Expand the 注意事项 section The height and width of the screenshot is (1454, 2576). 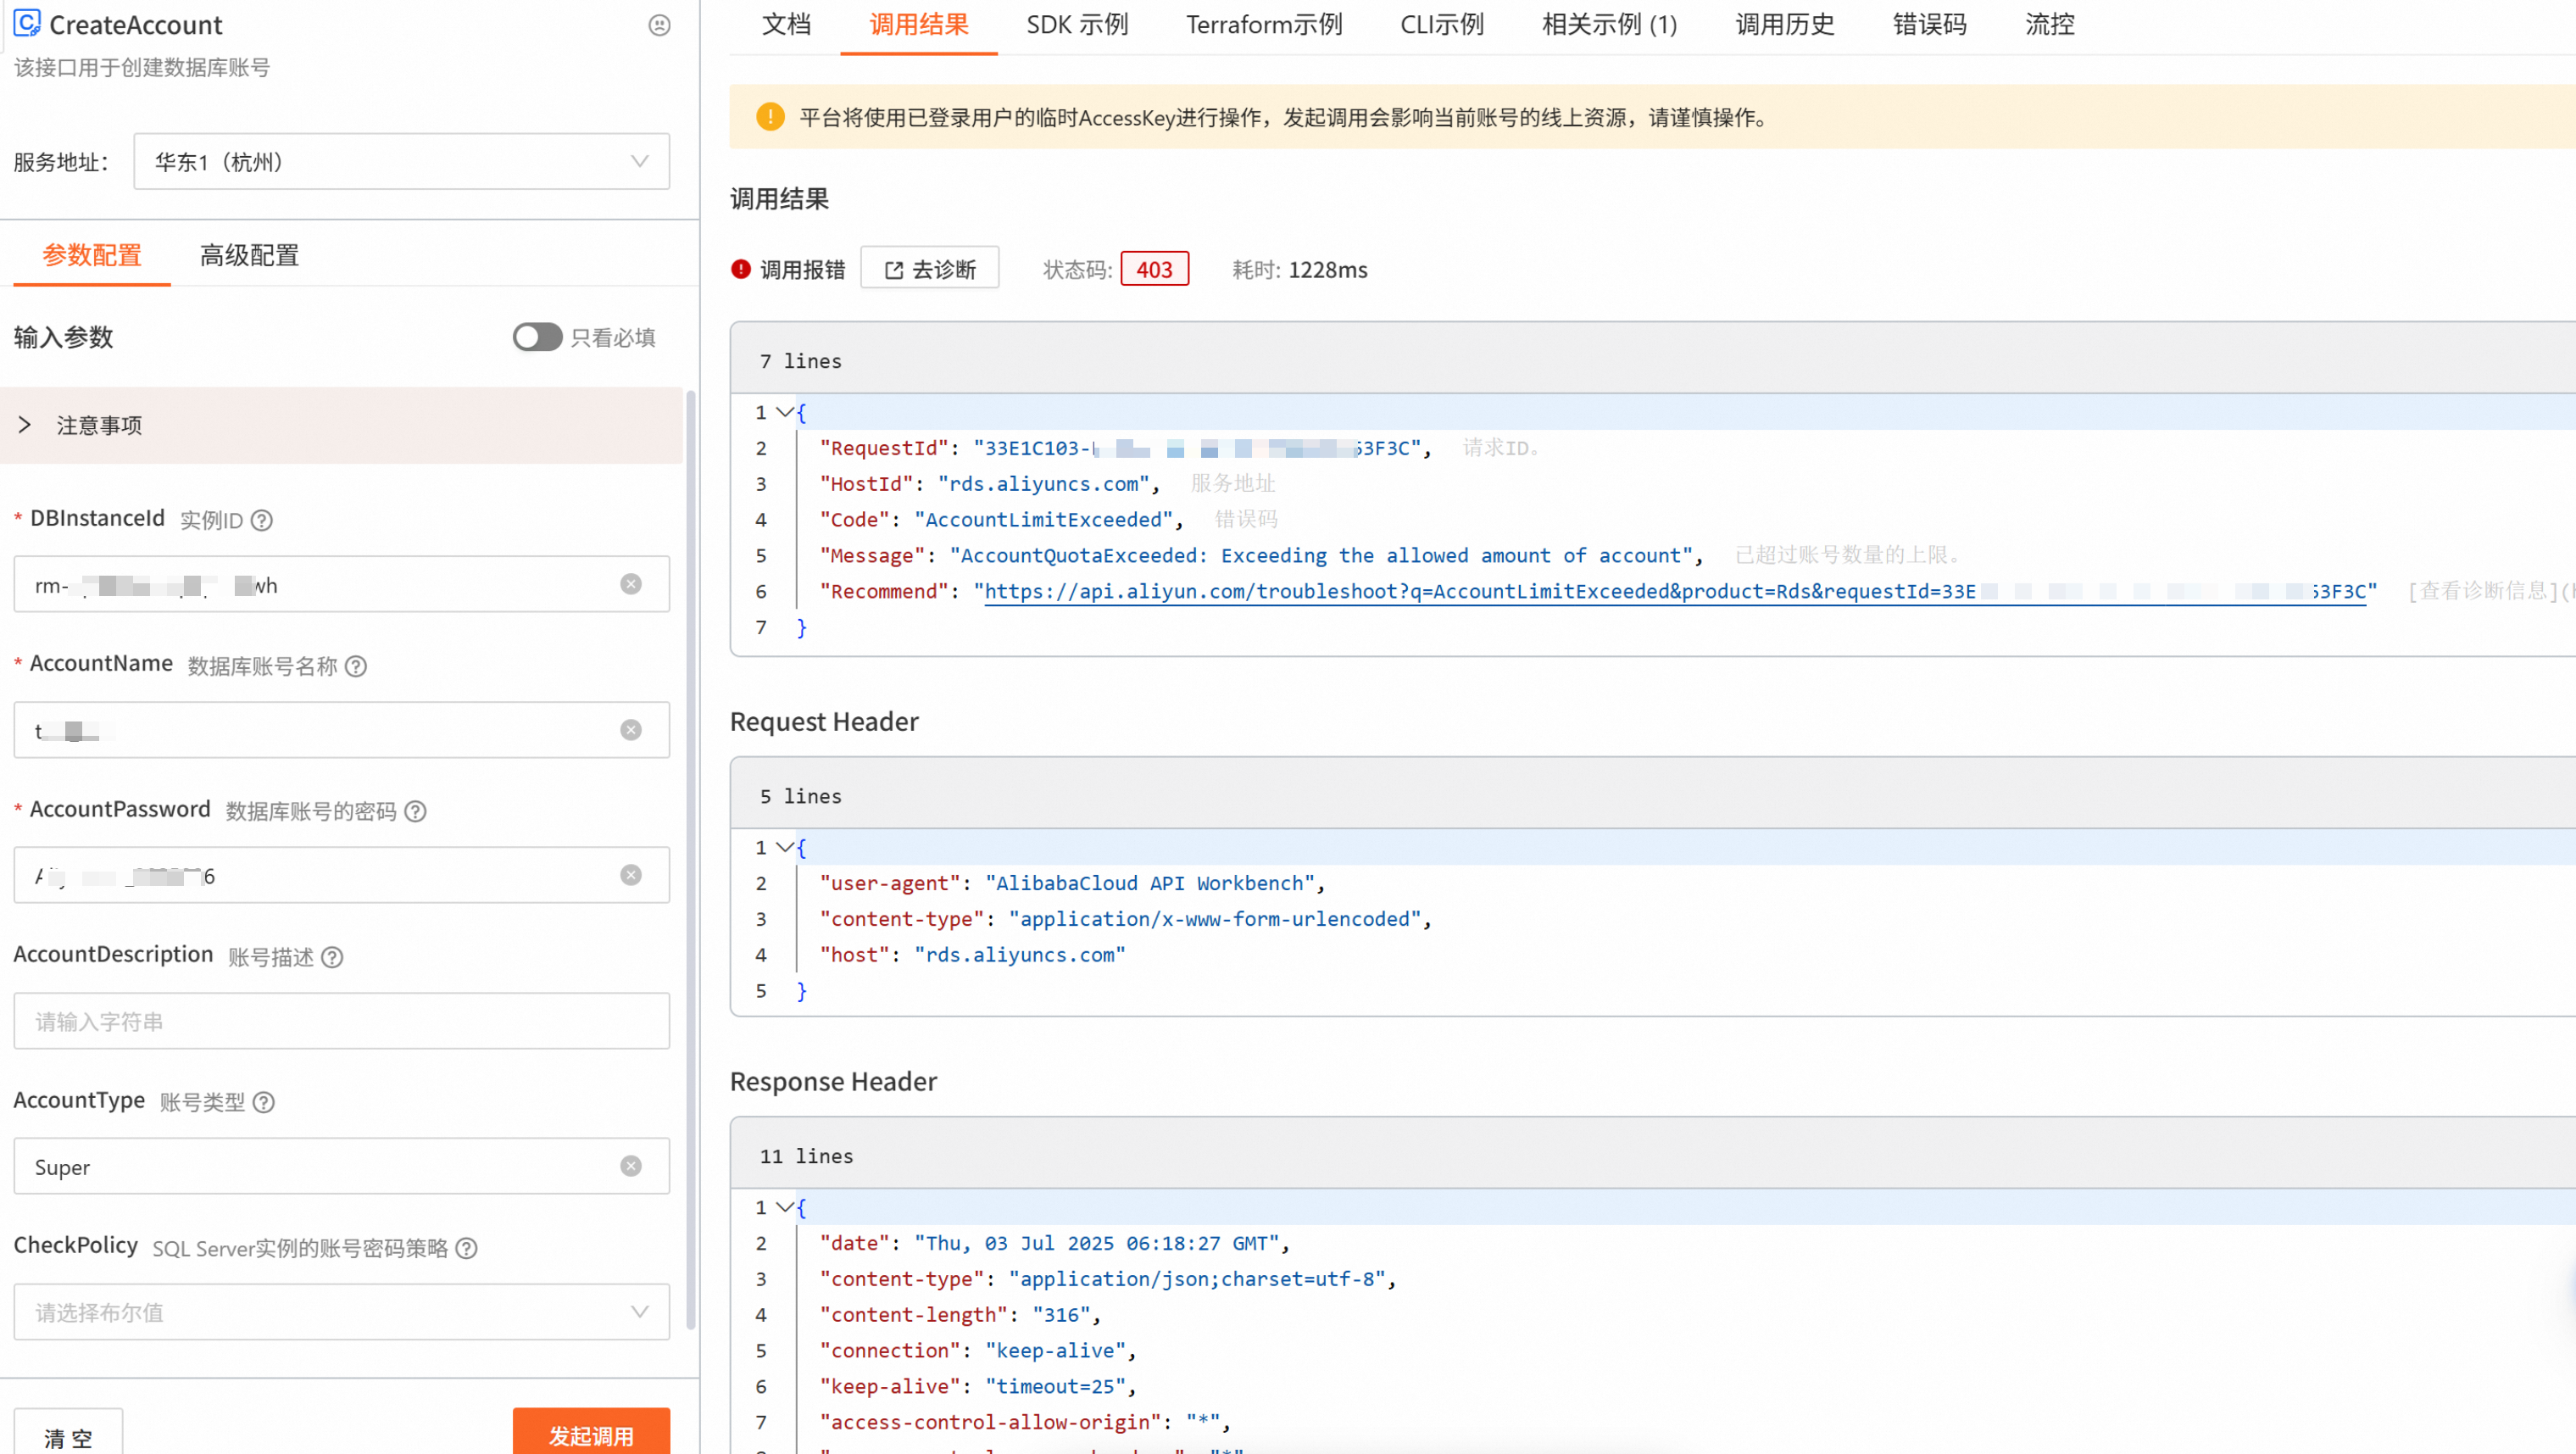pyautogui.click(x=341, y=425)
